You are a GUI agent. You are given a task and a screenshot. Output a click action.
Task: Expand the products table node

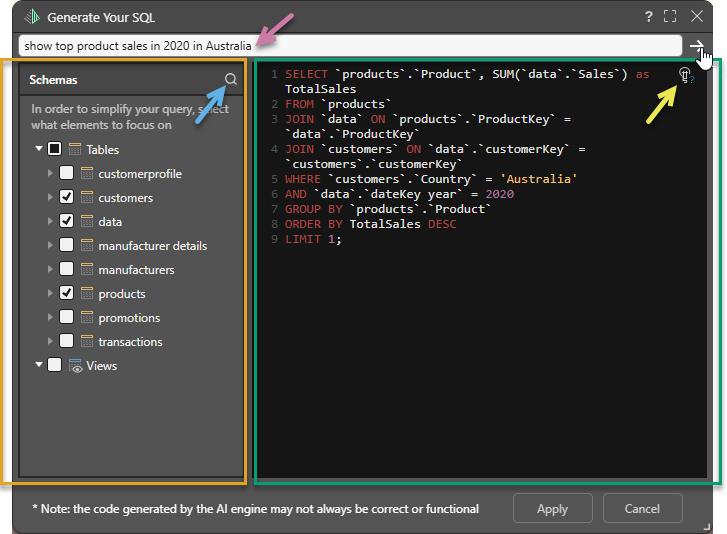pos(50,294)
